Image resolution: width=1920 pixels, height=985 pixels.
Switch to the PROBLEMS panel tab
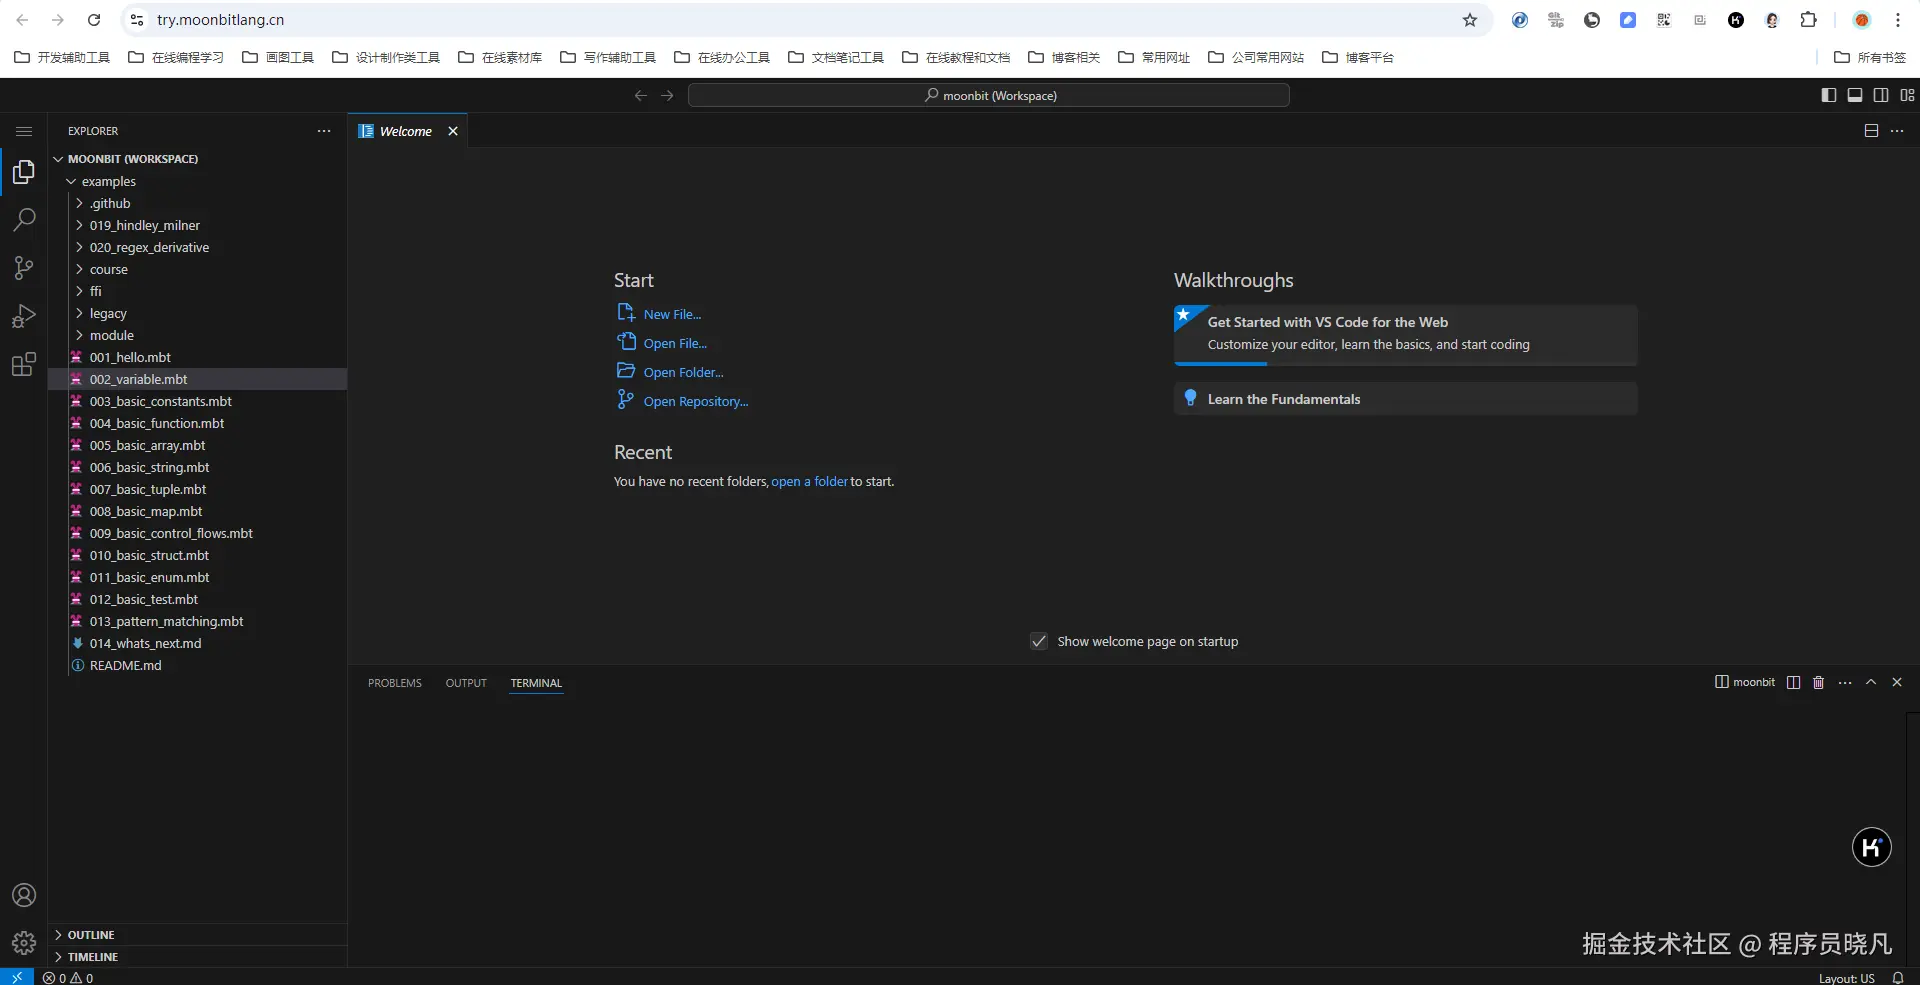tap(395, 683)
